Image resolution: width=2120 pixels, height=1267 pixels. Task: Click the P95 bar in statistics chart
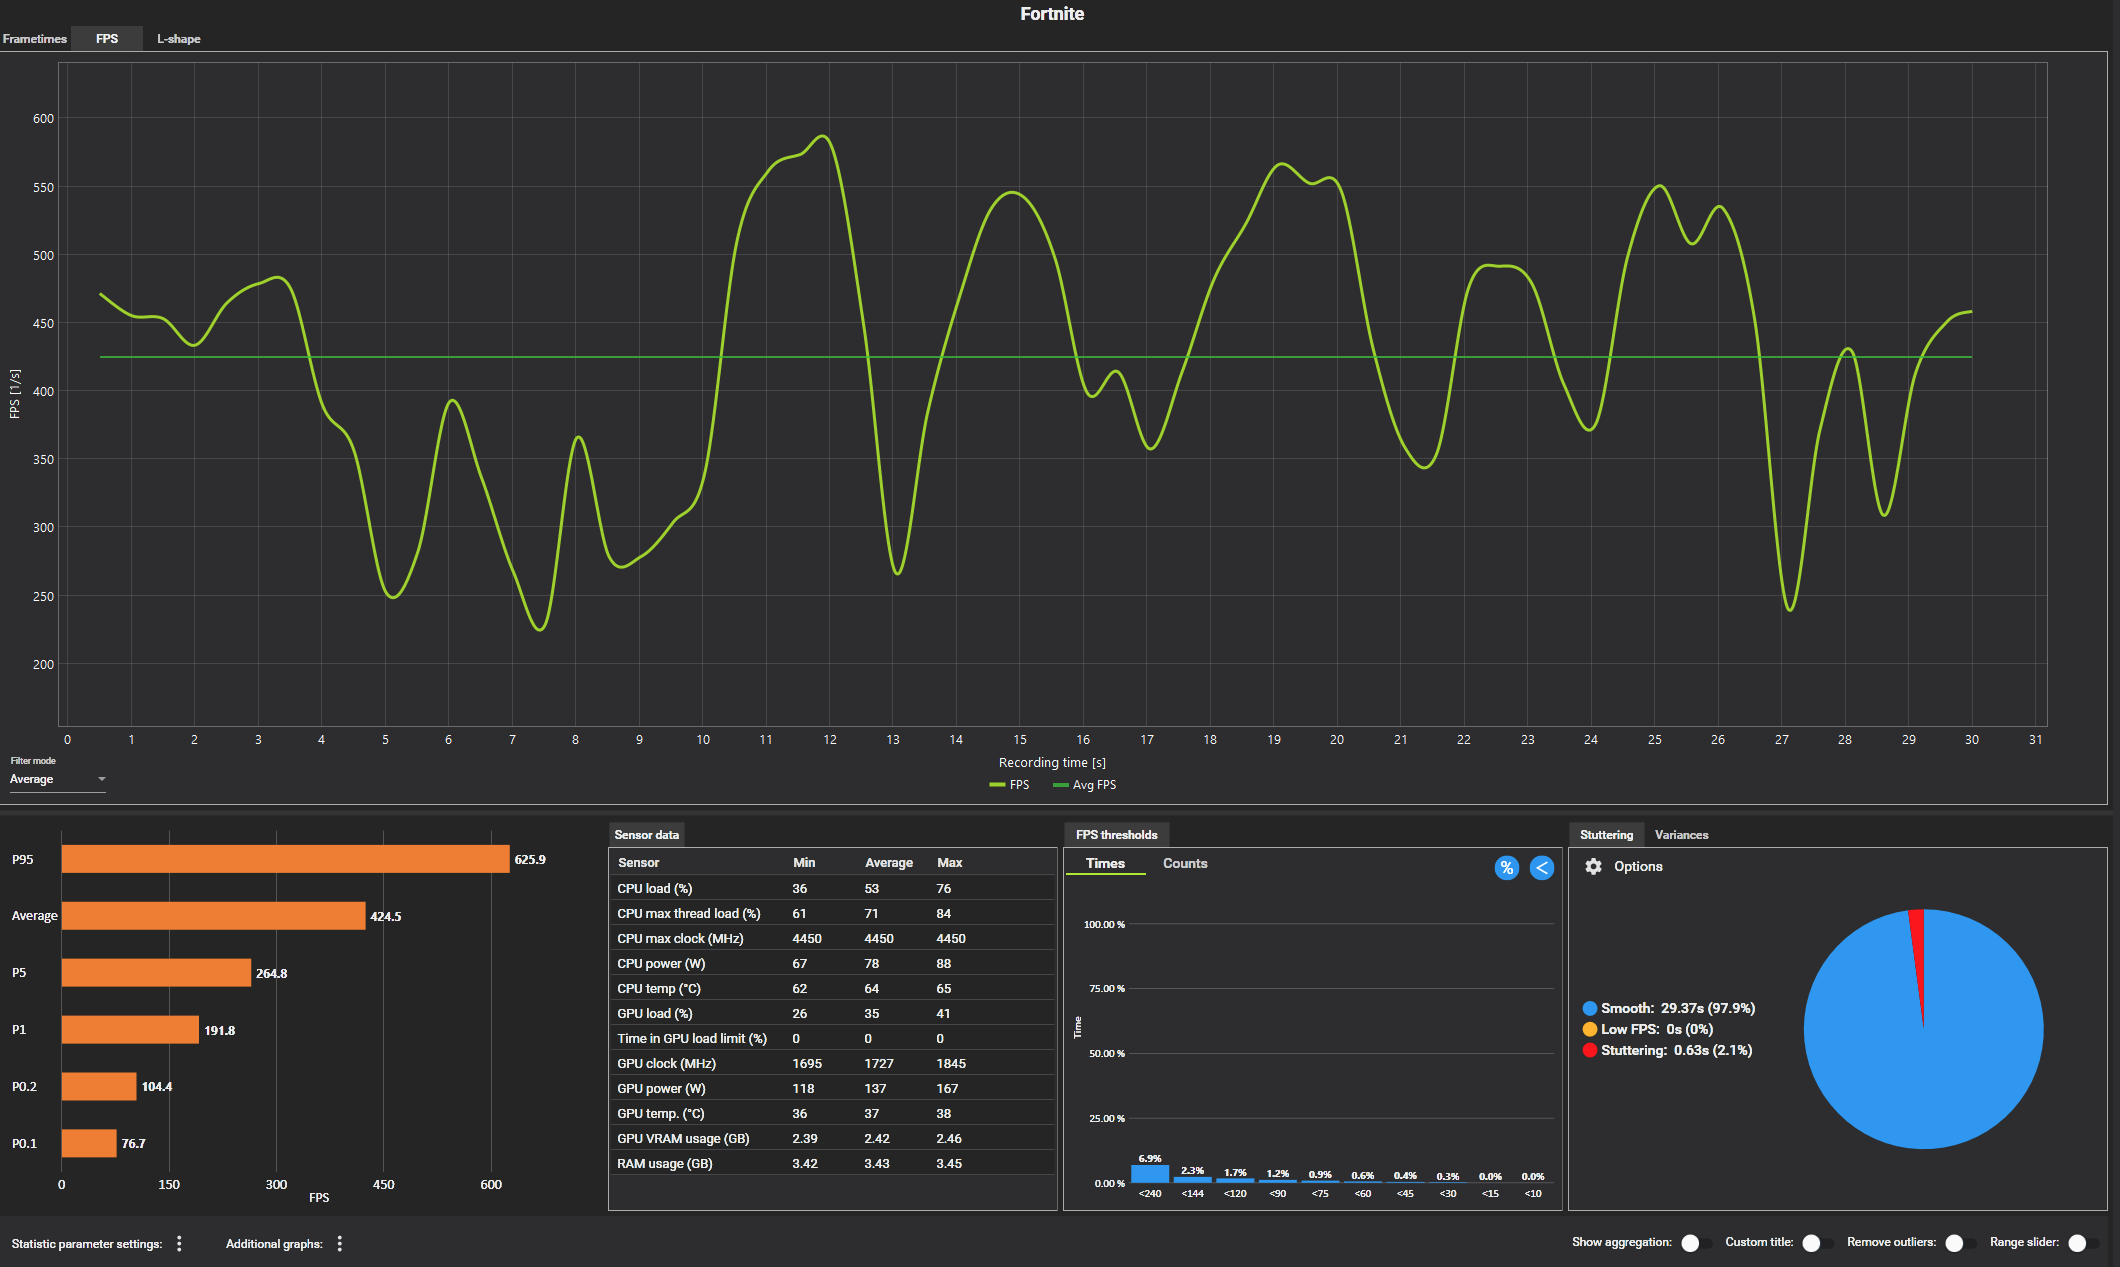285,859
